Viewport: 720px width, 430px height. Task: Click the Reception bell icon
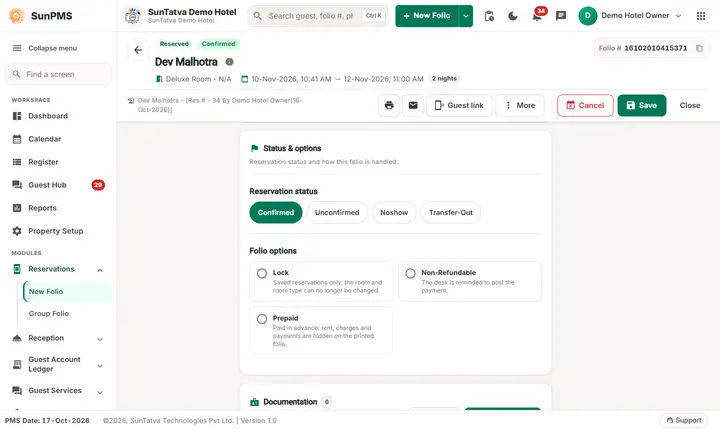pos(17,338)
